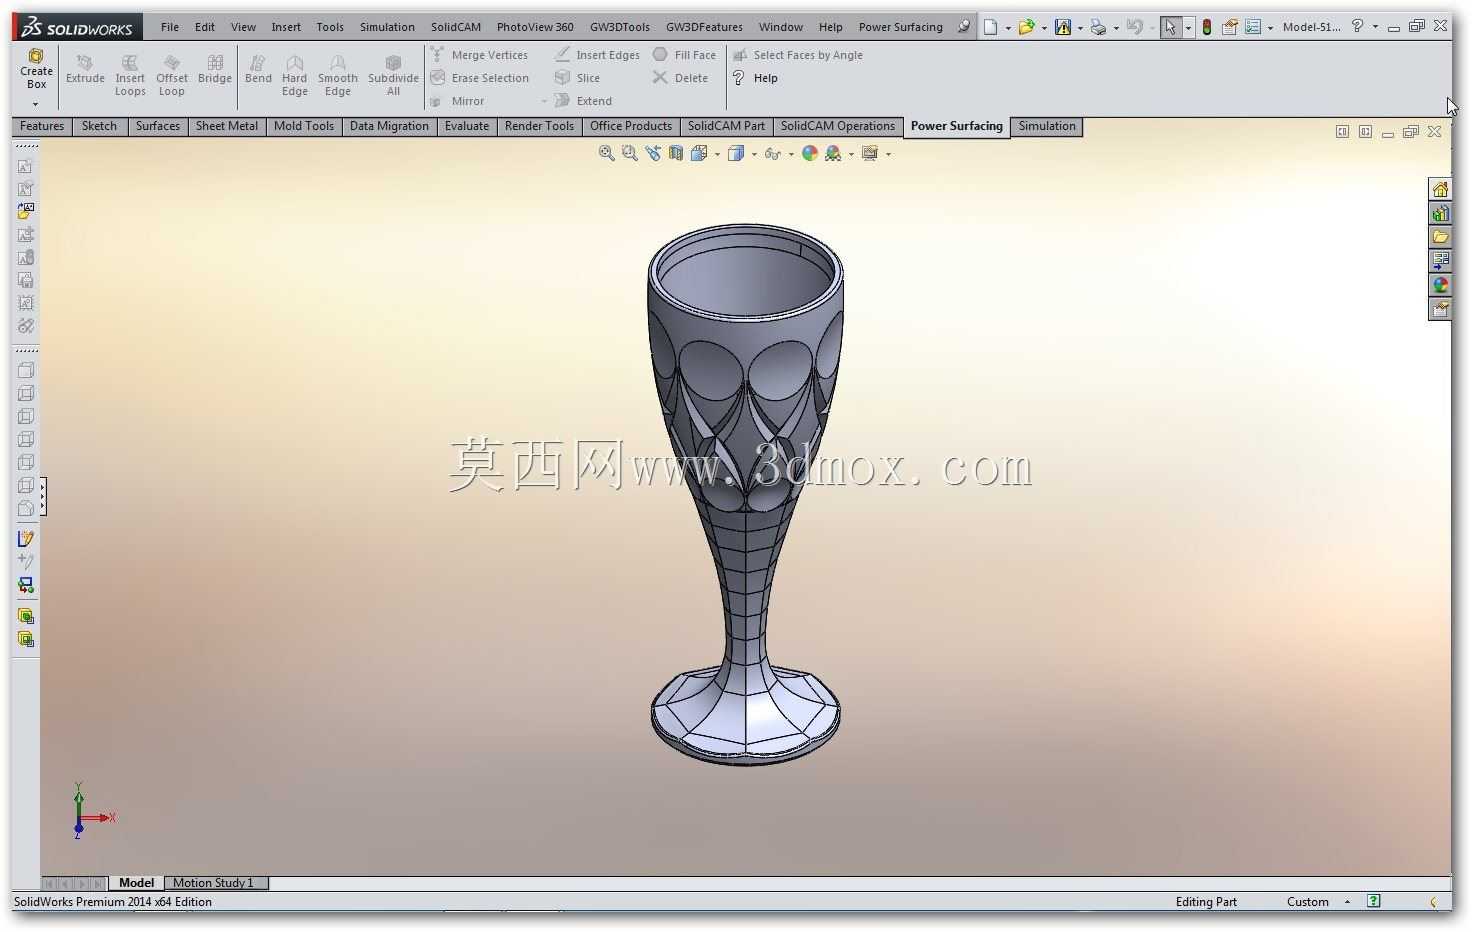Click the Extend command

(583, 101)
